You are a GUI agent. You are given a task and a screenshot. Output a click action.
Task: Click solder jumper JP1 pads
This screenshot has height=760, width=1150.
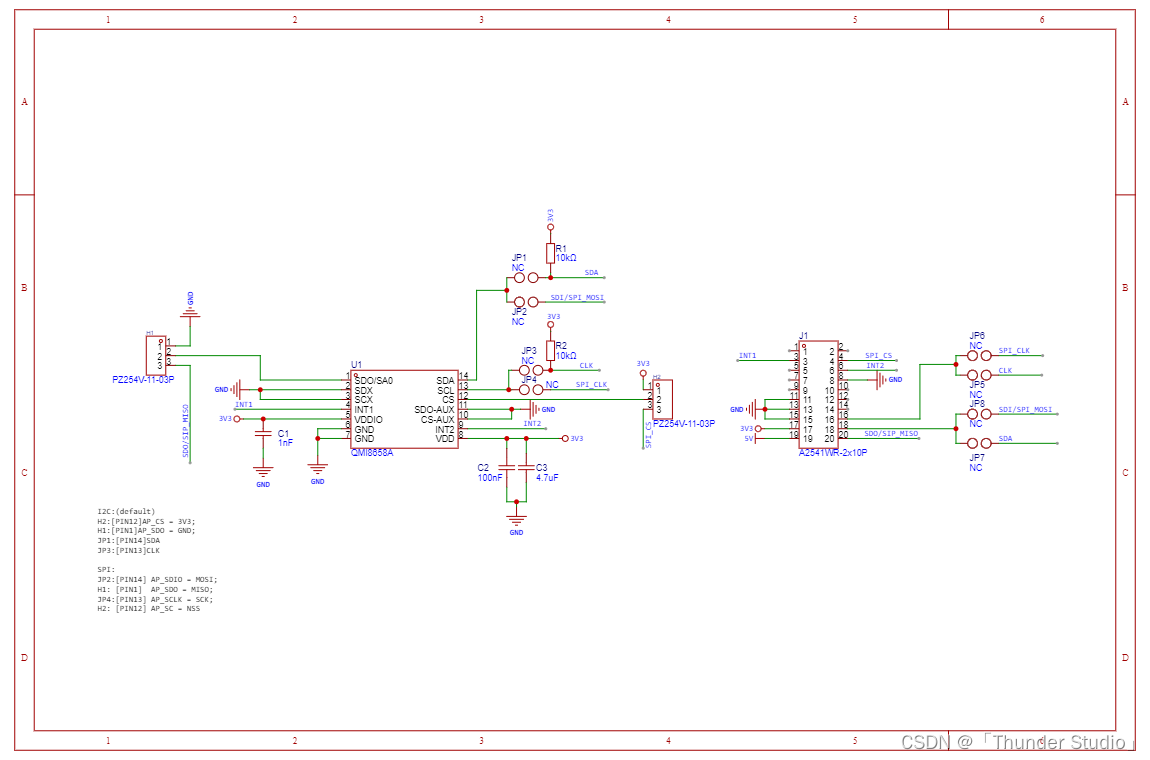[x=526, y=278]
